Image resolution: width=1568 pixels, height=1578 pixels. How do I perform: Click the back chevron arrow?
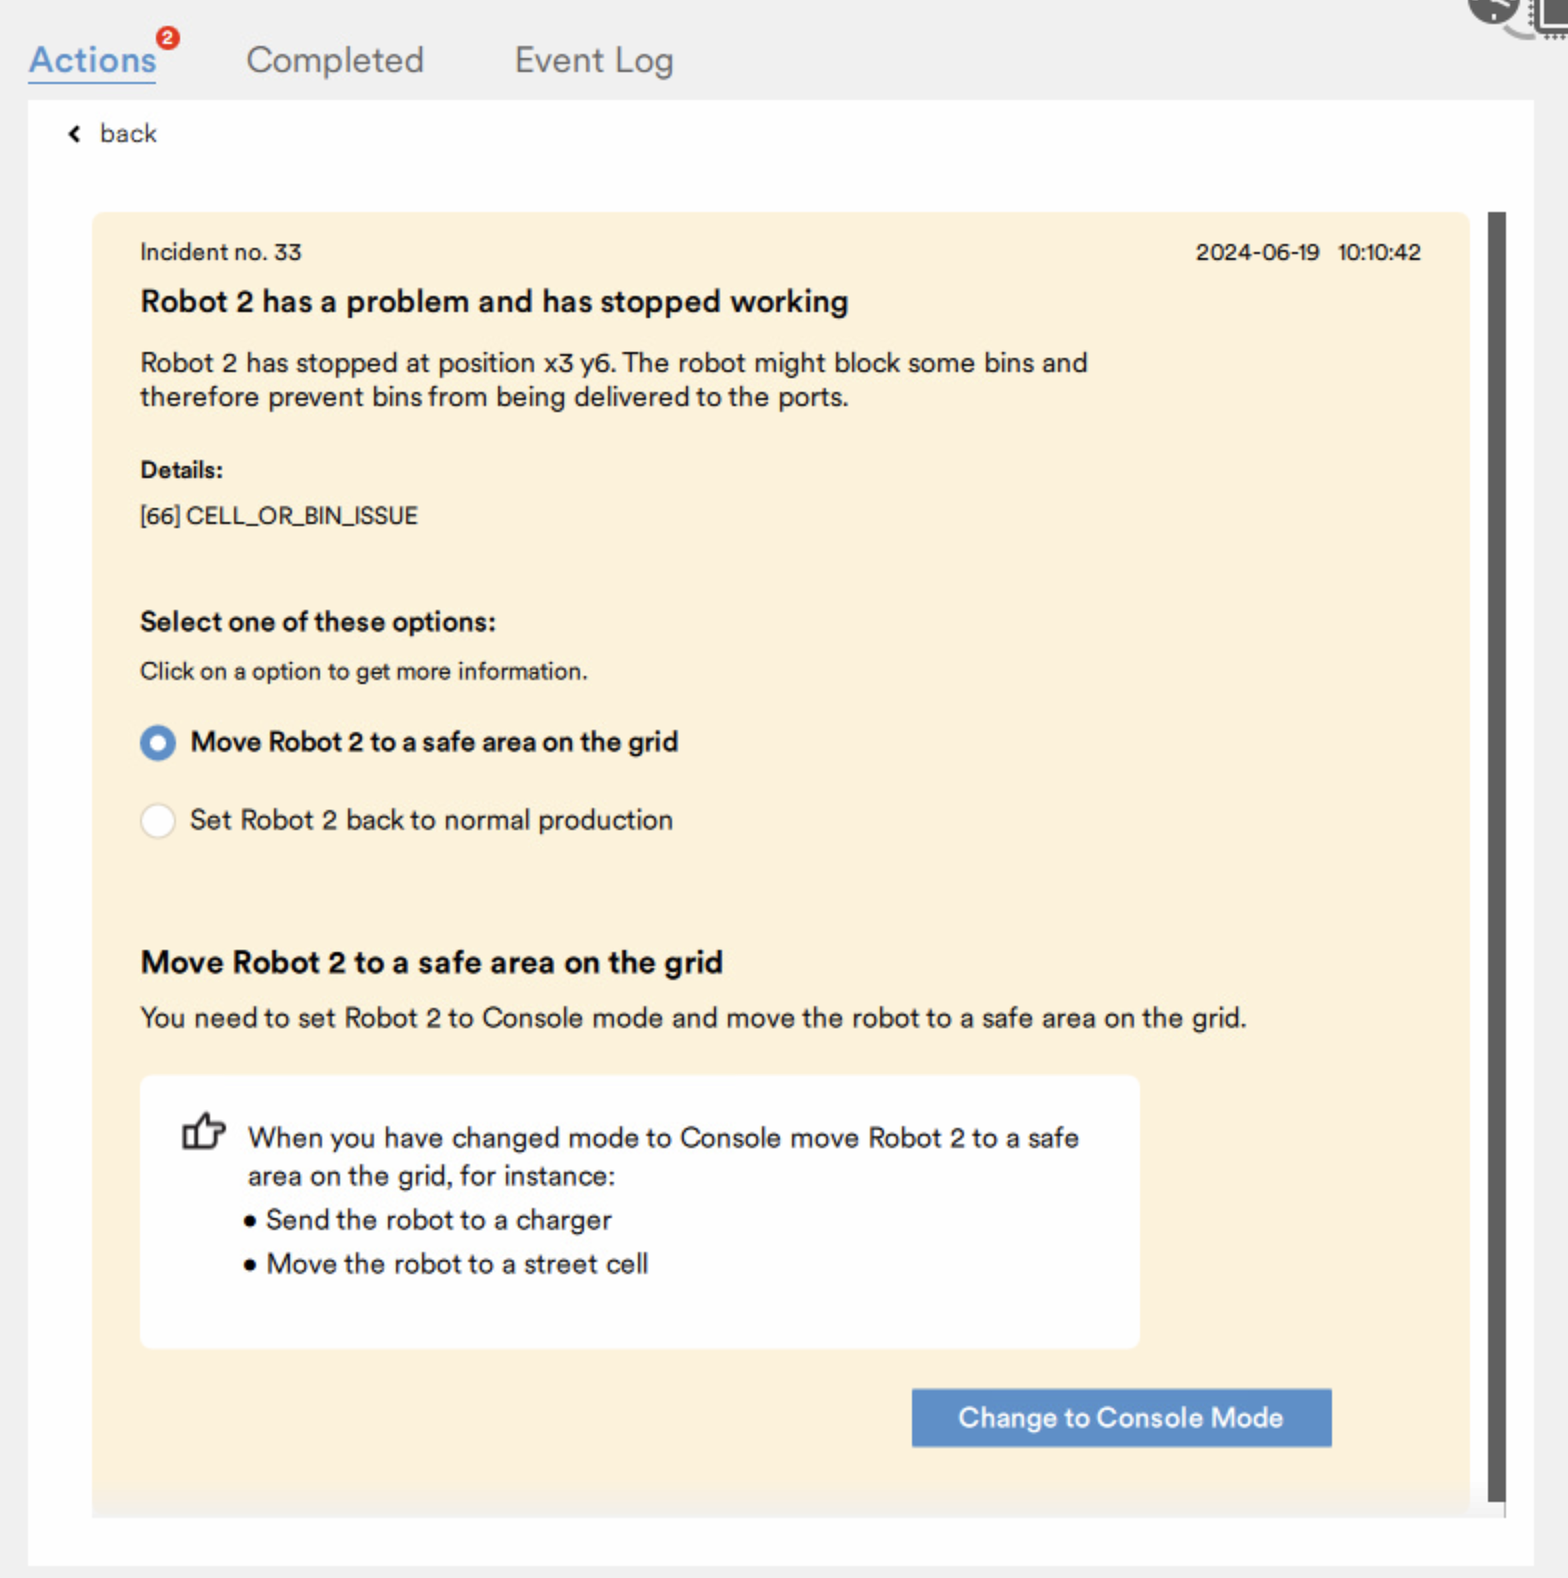pos(74,134)
